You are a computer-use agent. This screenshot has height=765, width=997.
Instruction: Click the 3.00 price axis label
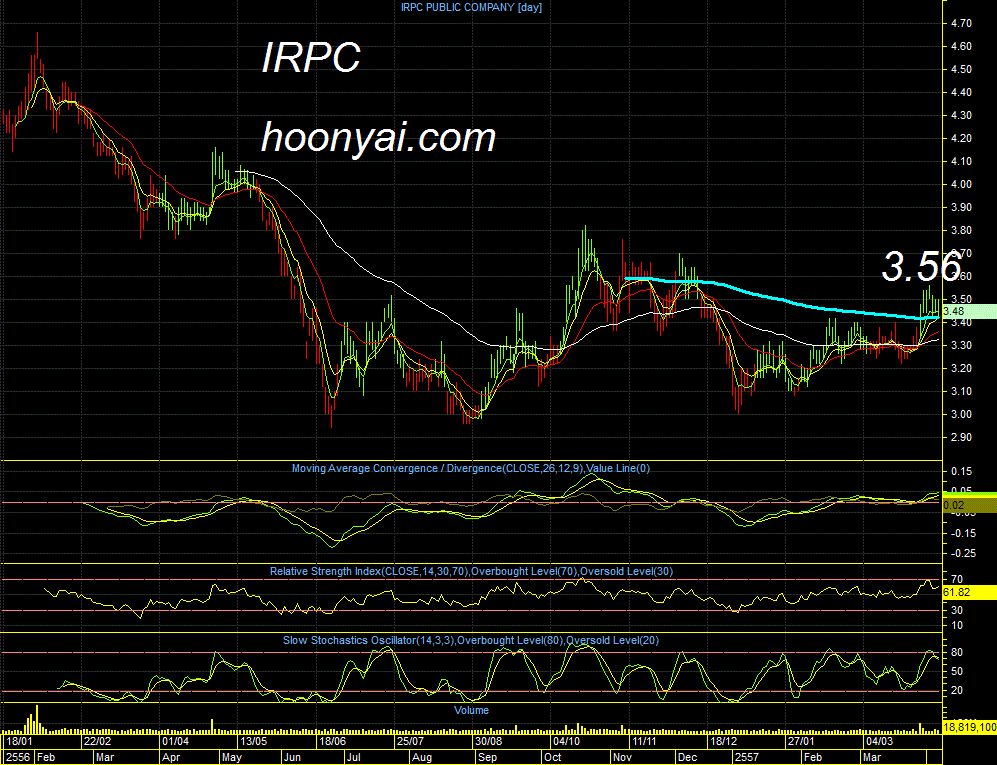(x=961, y=414)
